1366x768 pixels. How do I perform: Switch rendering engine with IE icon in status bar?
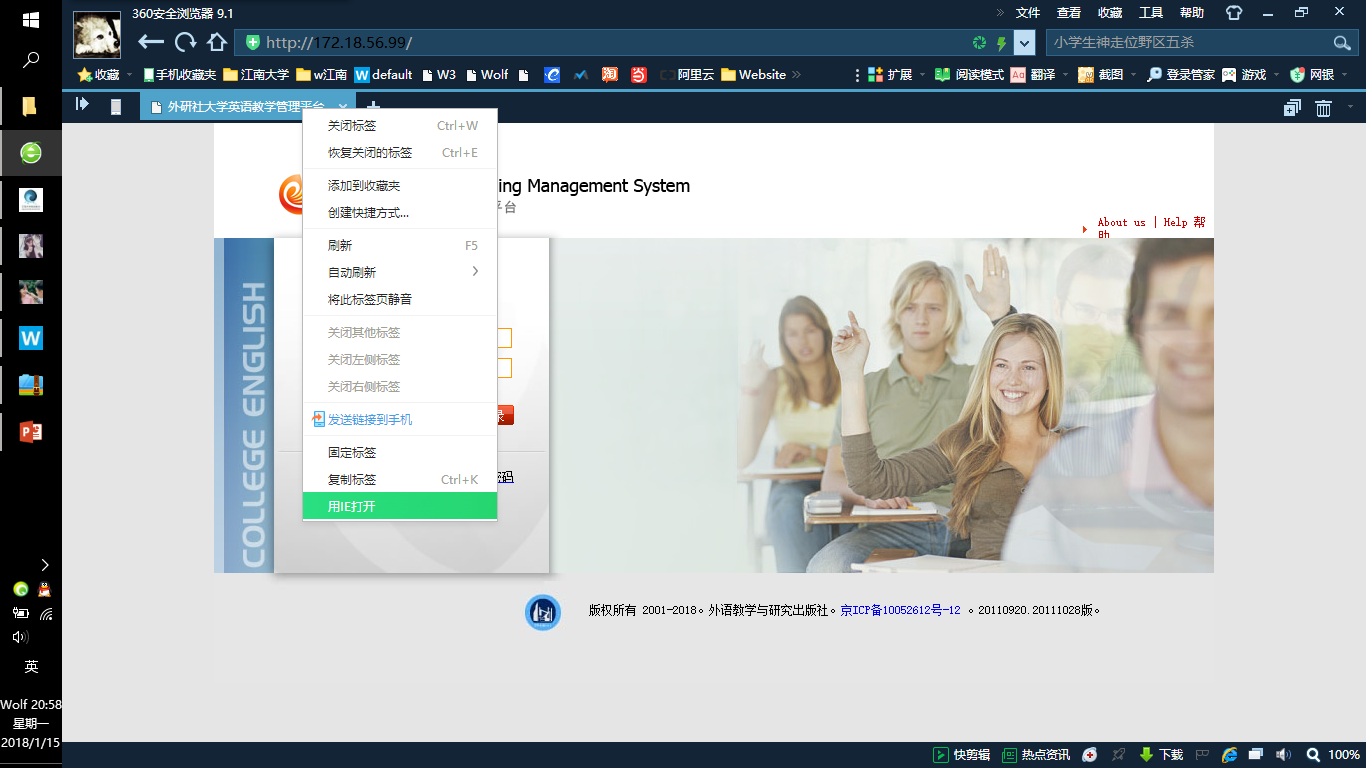click(x=1229, y=755)
